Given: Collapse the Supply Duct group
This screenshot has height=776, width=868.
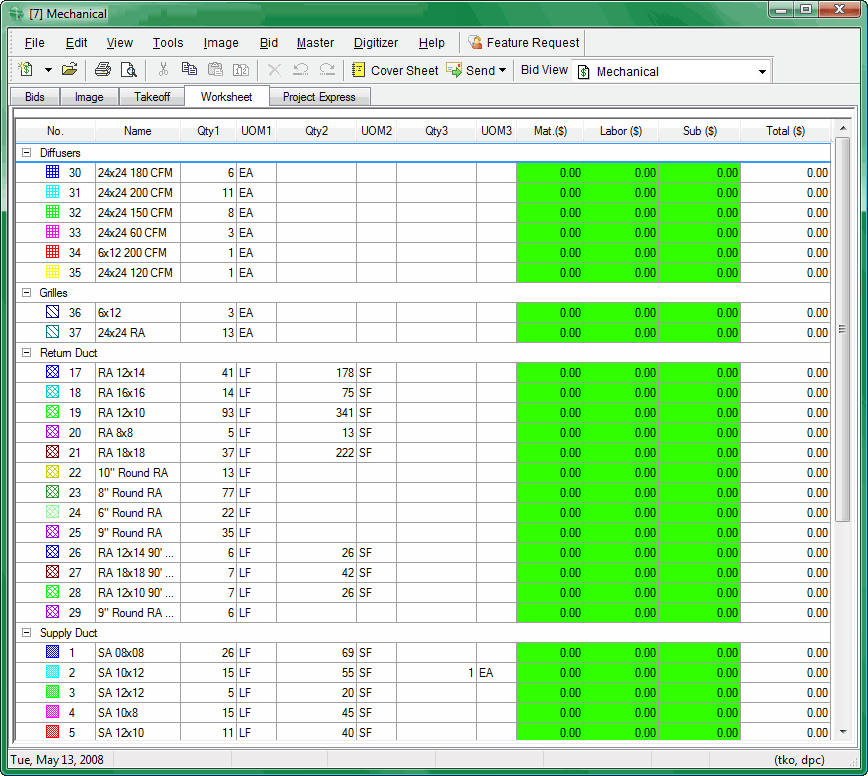Looking at the screenshot, I should (x=26, y=633).
